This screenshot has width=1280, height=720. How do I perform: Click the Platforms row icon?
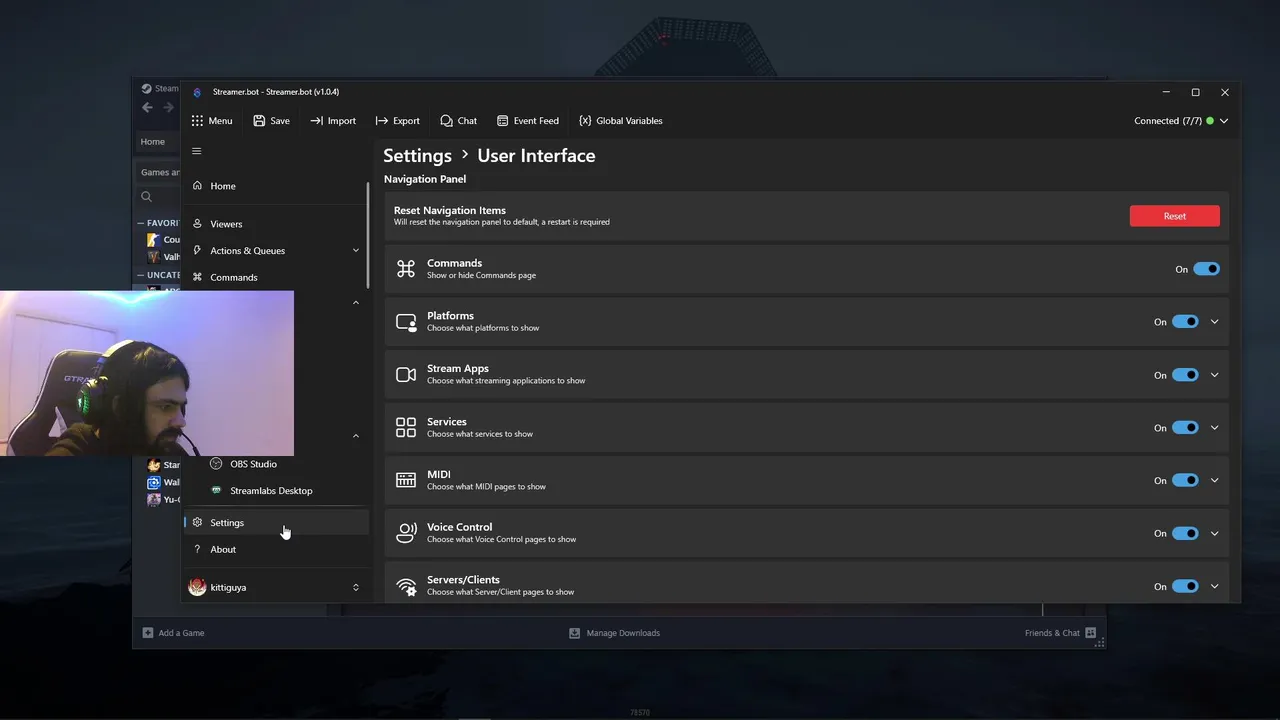click(x=405, y=321)
